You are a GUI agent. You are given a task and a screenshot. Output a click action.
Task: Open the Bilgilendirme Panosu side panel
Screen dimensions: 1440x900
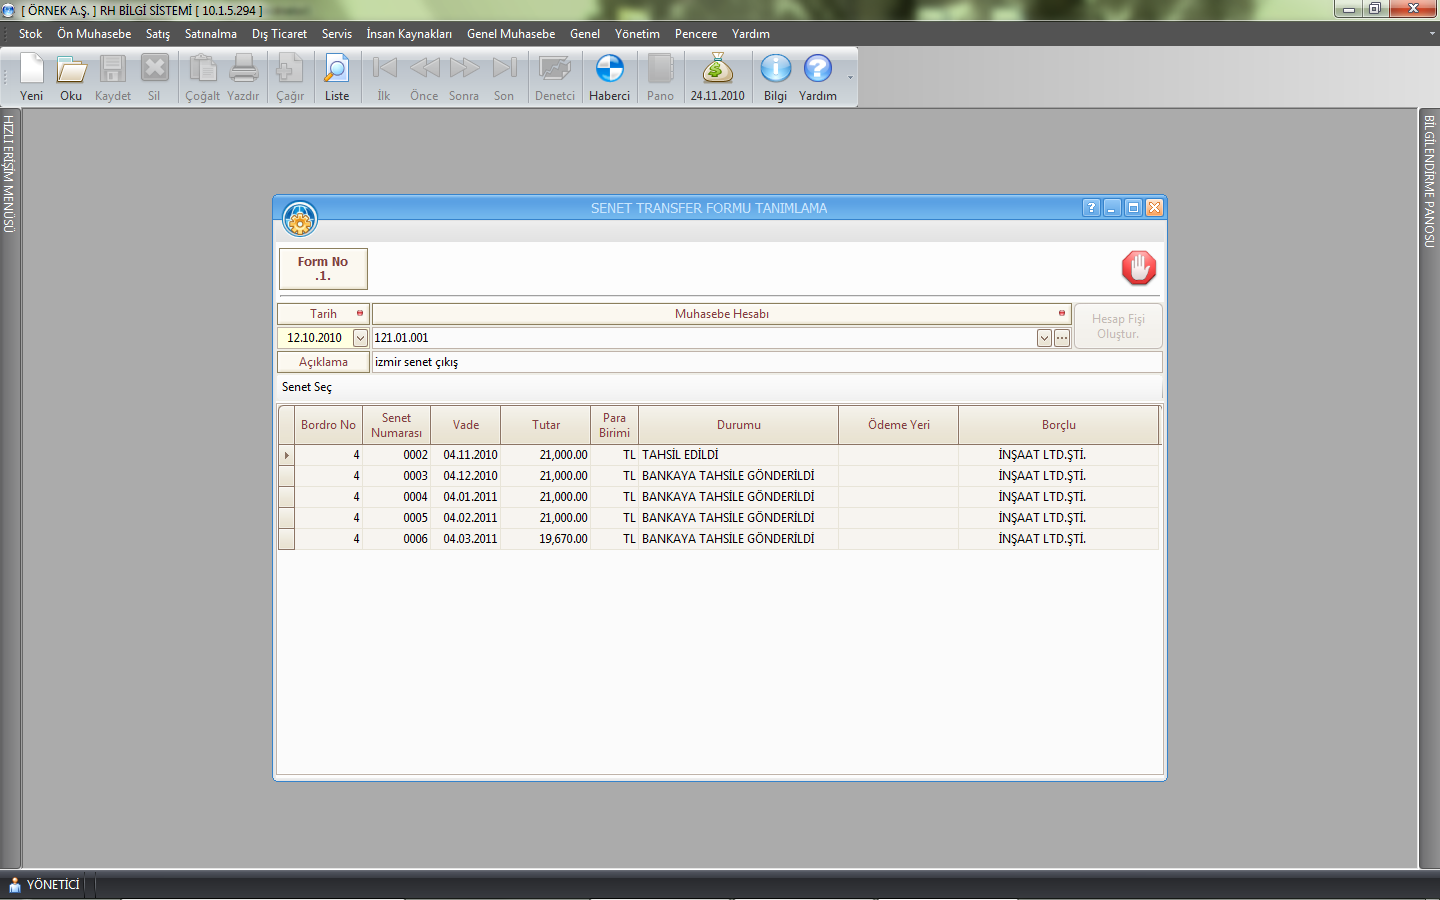coord(1430,181)
